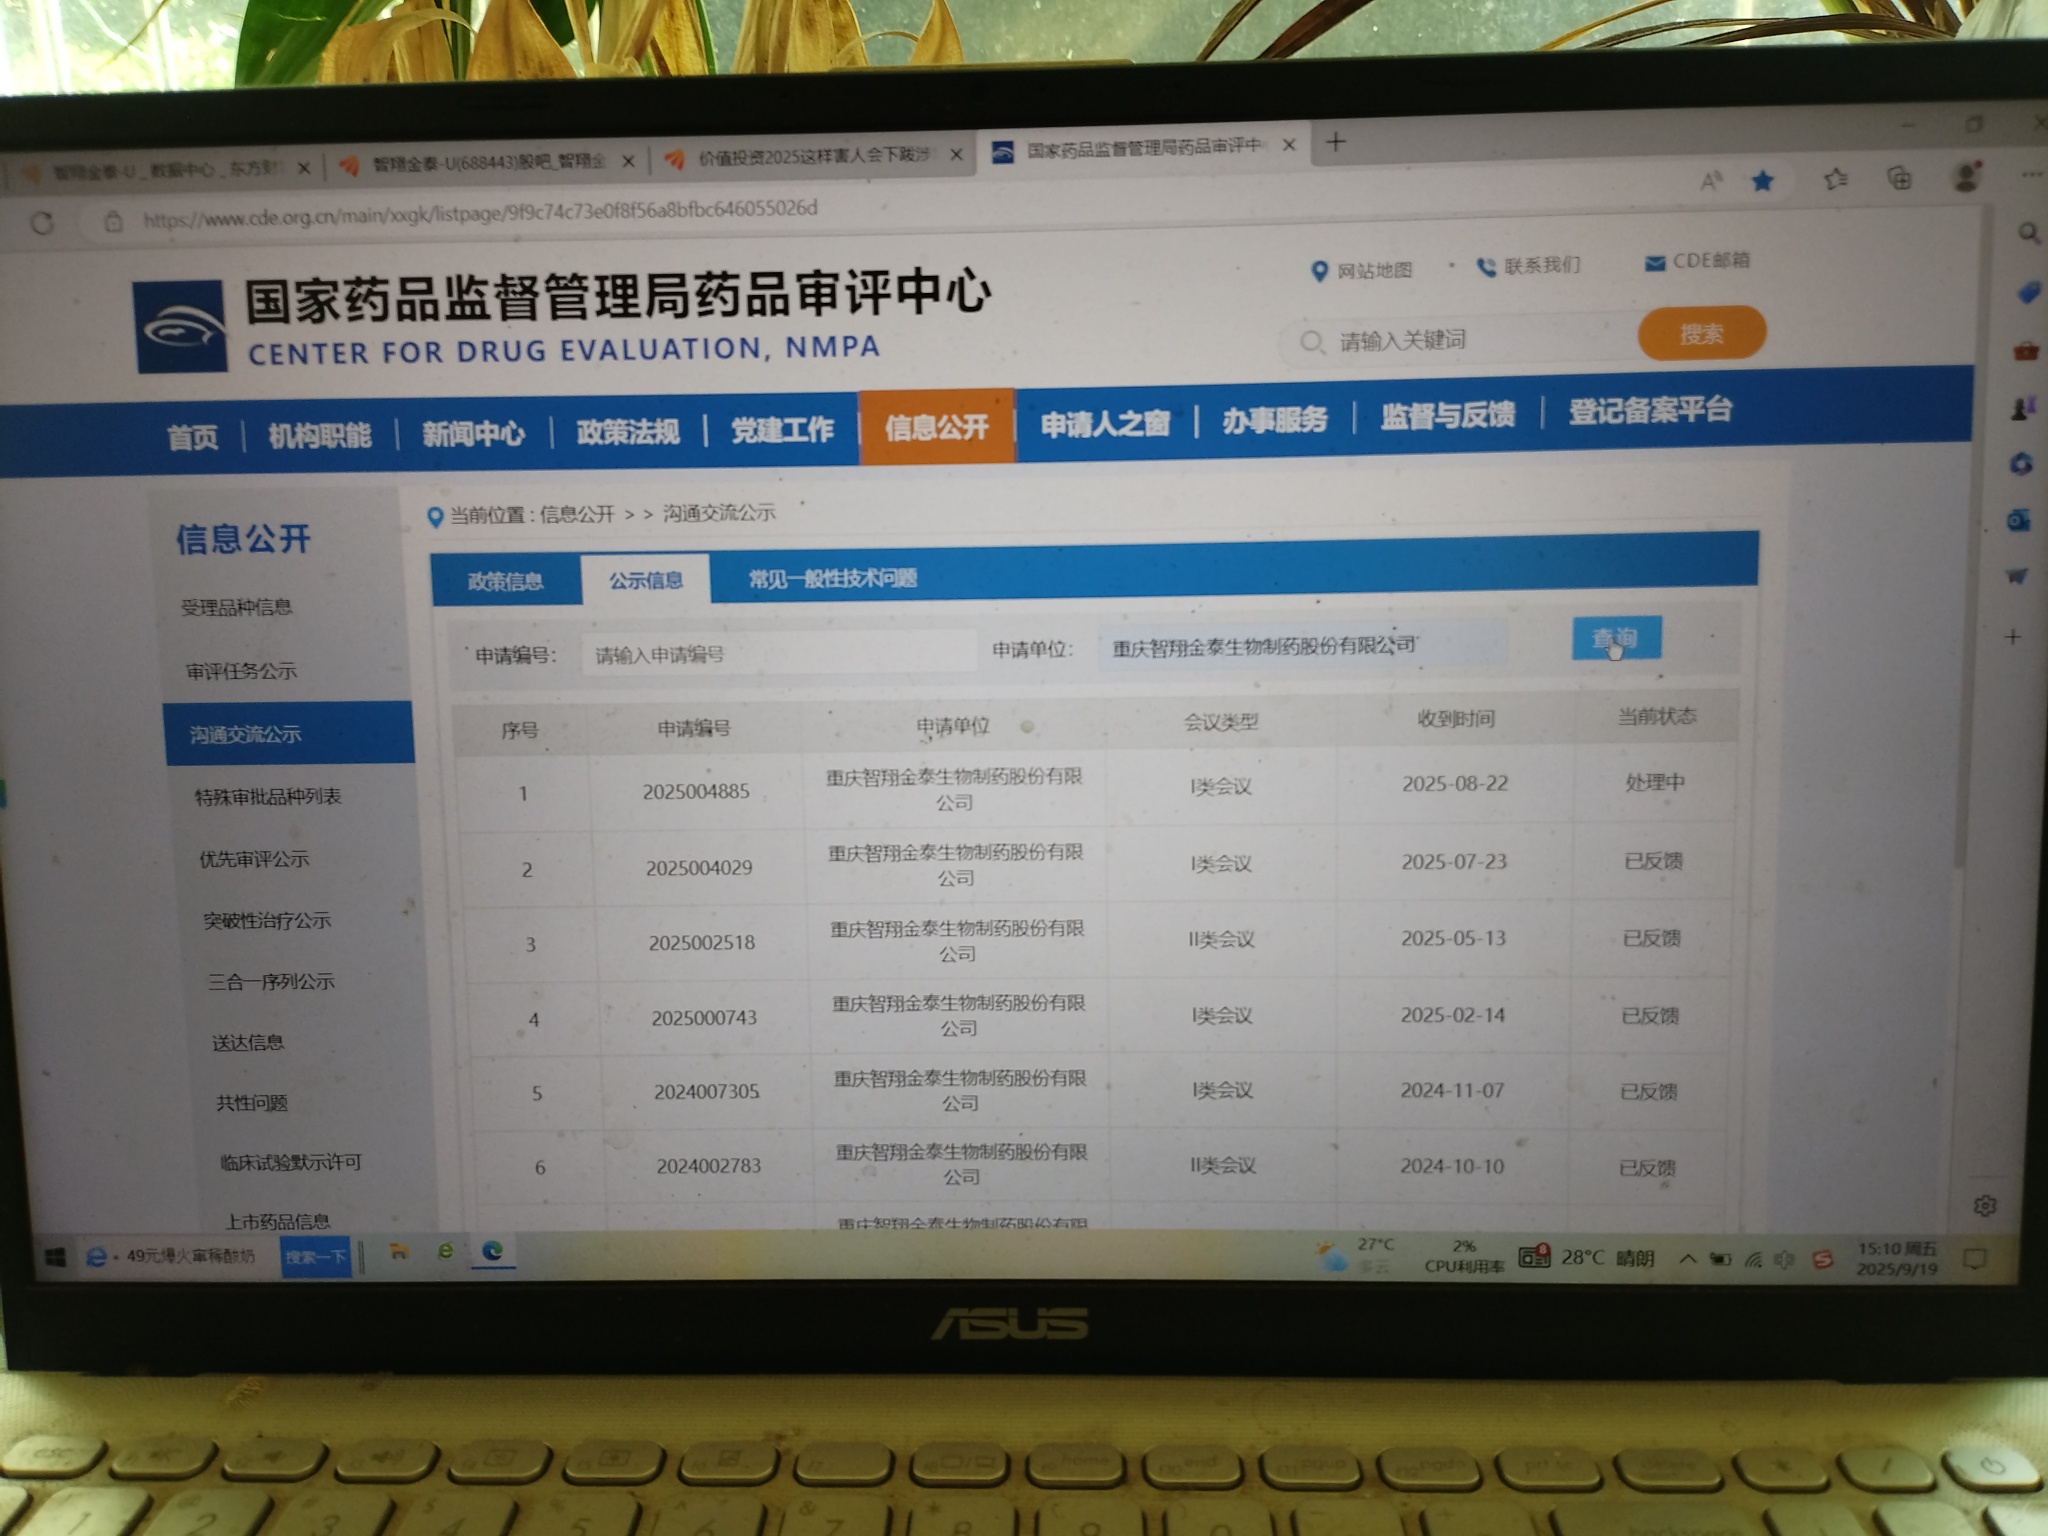
Task: Click the date 2024-11-07
Action: click(1452, 1090)
